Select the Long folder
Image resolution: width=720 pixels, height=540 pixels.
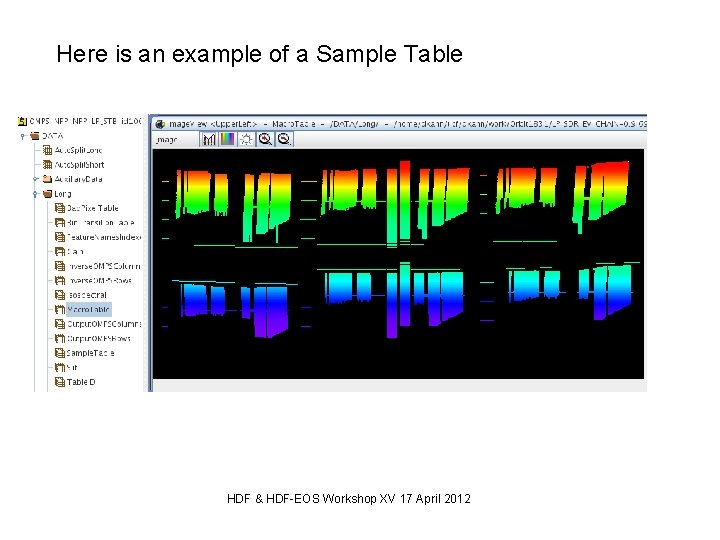click(63, 194)
